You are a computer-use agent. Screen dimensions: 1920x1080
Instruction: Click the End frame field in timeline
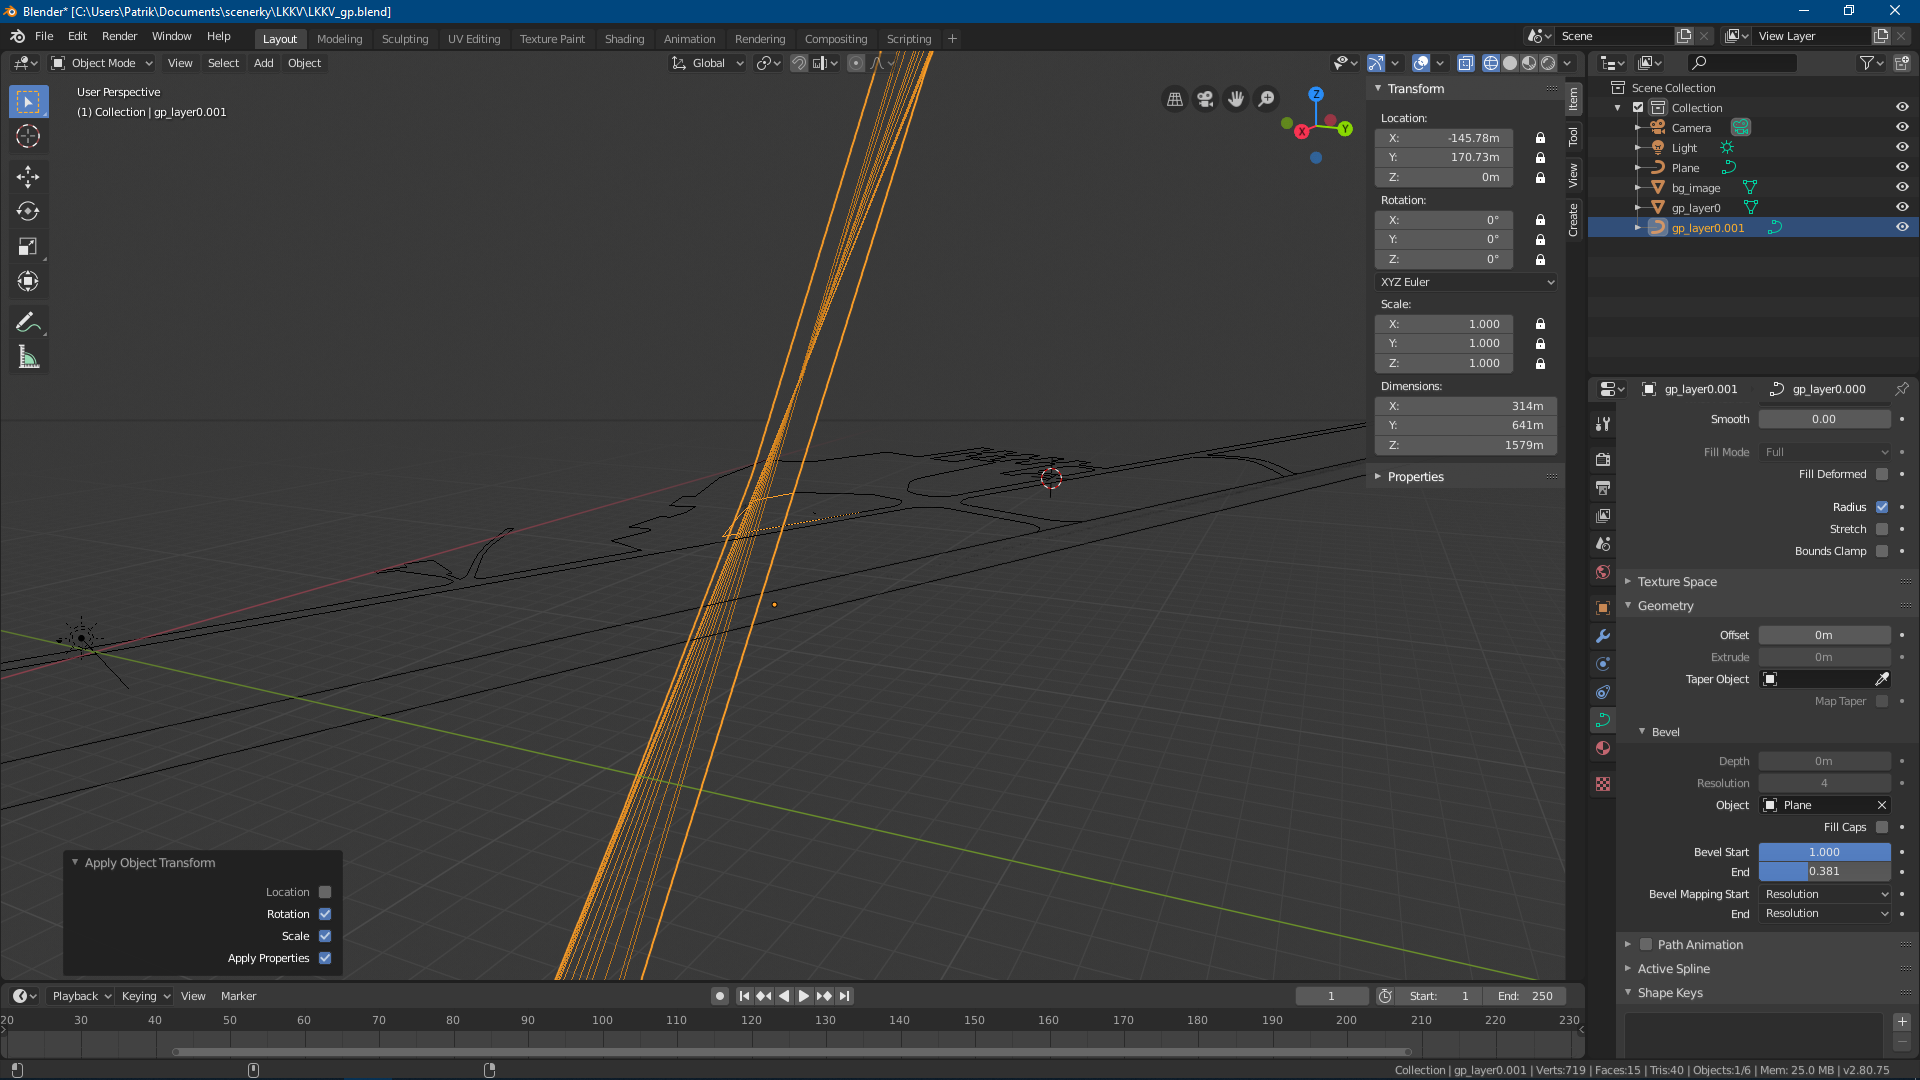coord(1526,996)
